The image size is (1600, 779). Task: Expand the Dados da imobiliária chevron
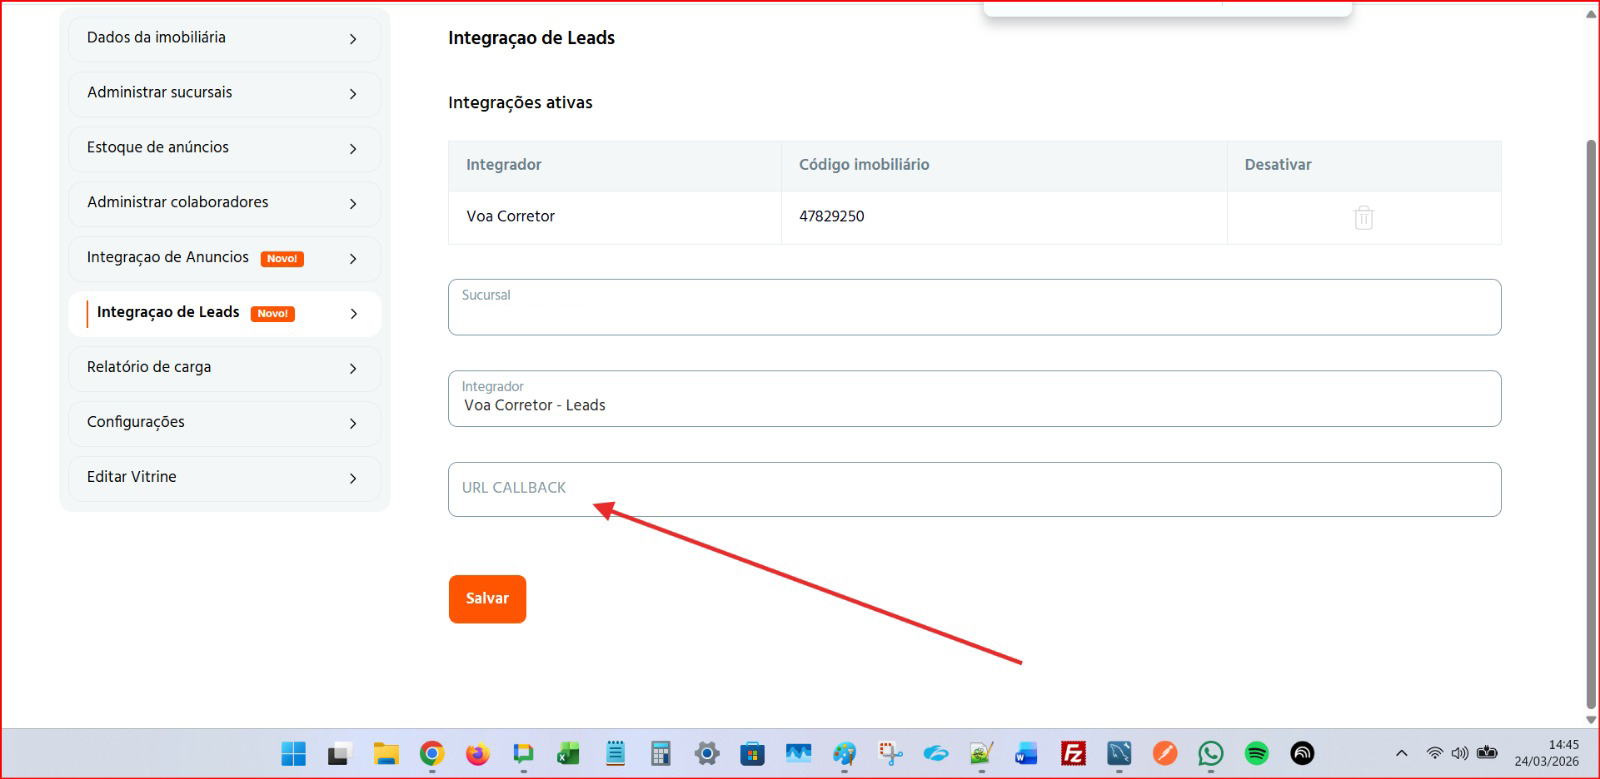click(x=353, y=39)
